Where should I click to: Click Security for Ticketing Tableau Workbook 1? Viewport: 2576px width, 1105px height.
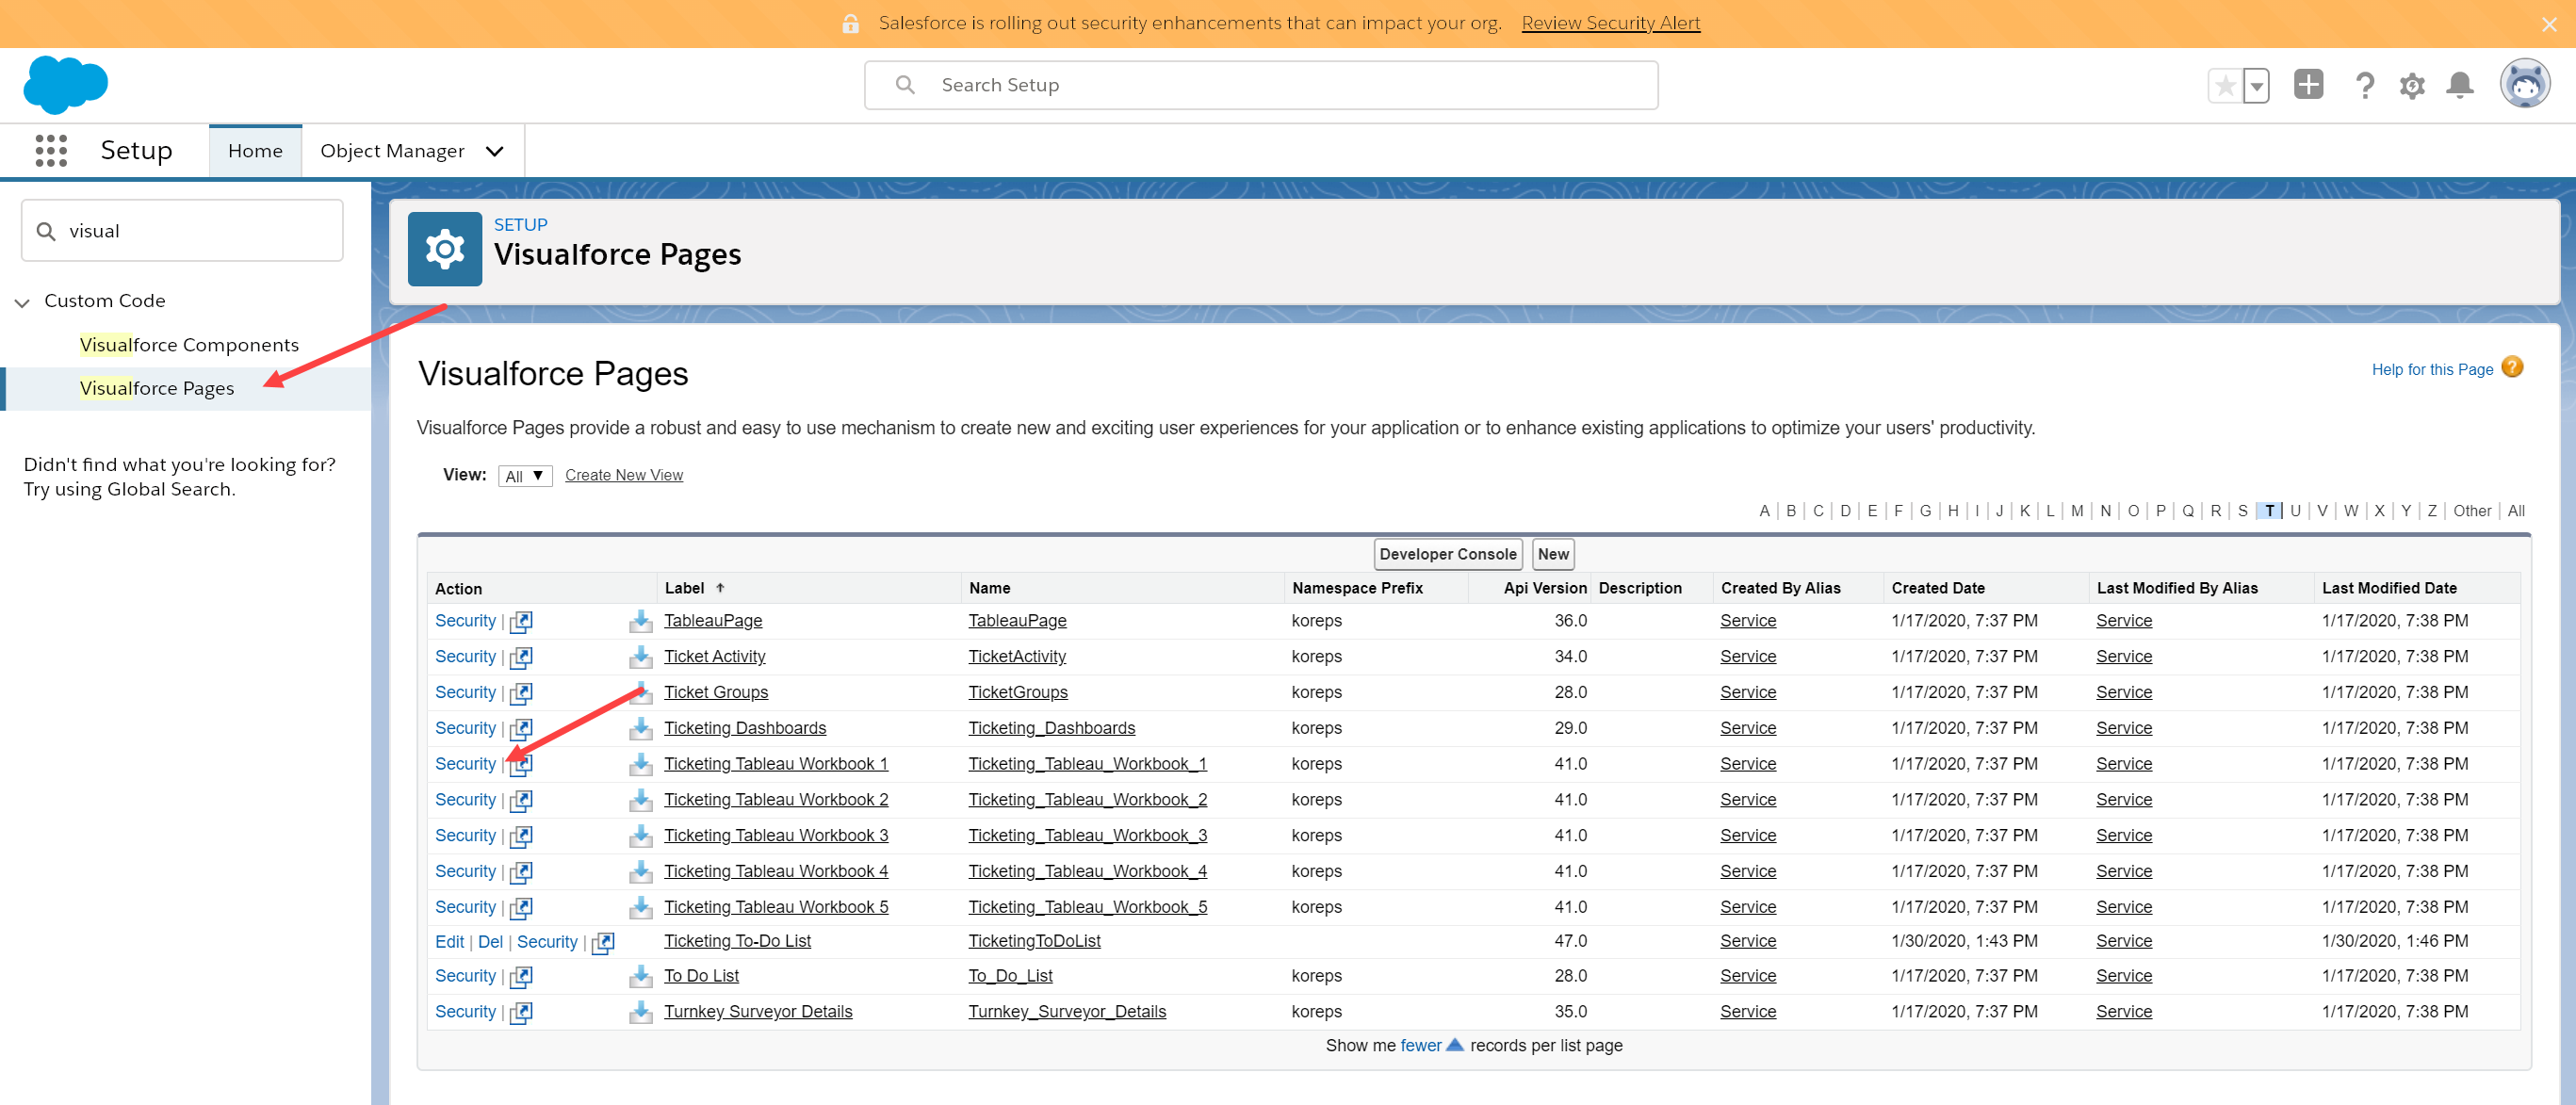tap(465, 764)
